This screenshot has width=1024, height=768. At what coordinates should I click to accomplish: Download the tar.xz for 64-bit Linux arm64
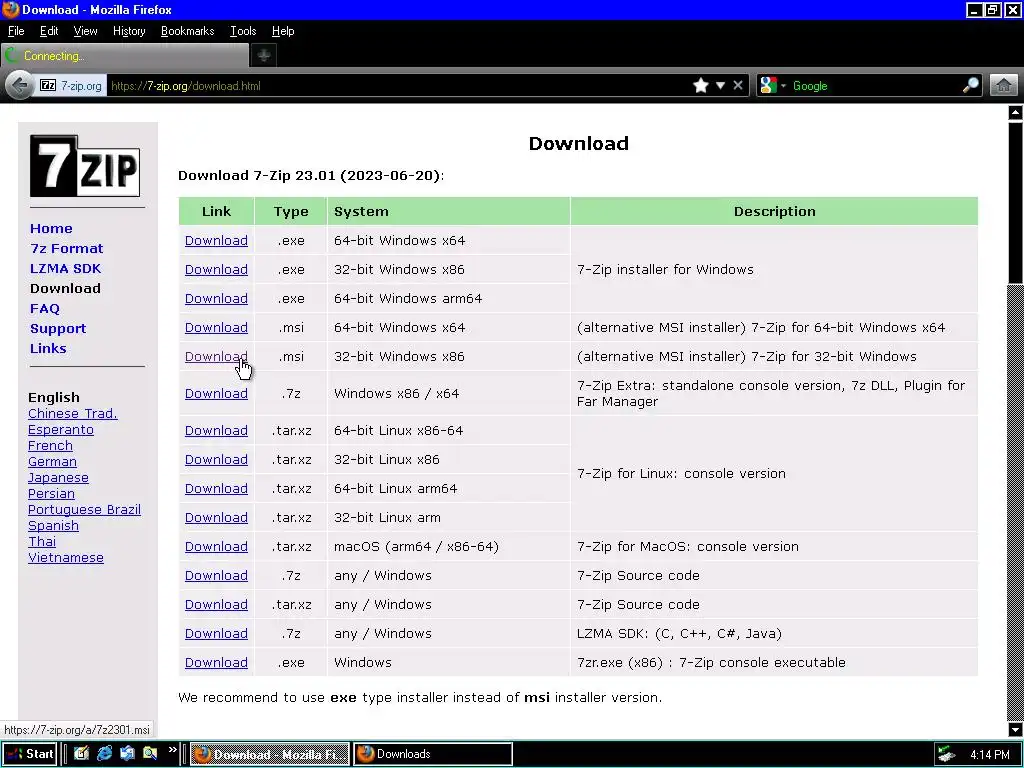(216, 488)
